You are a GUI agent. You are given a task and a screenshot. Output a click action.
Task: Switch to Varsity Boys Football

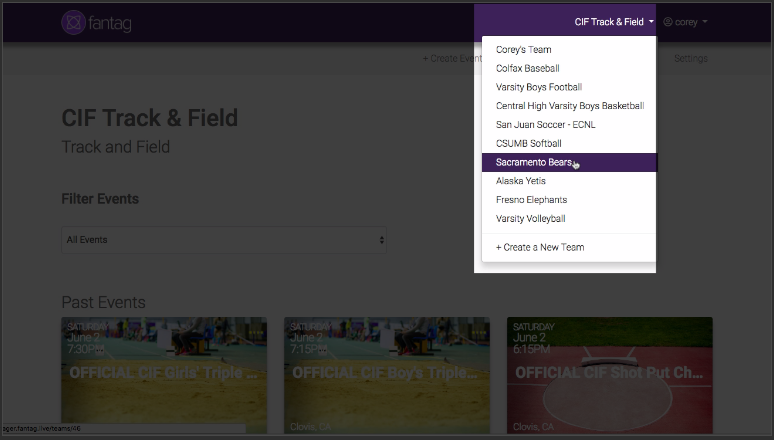point(569,87)
